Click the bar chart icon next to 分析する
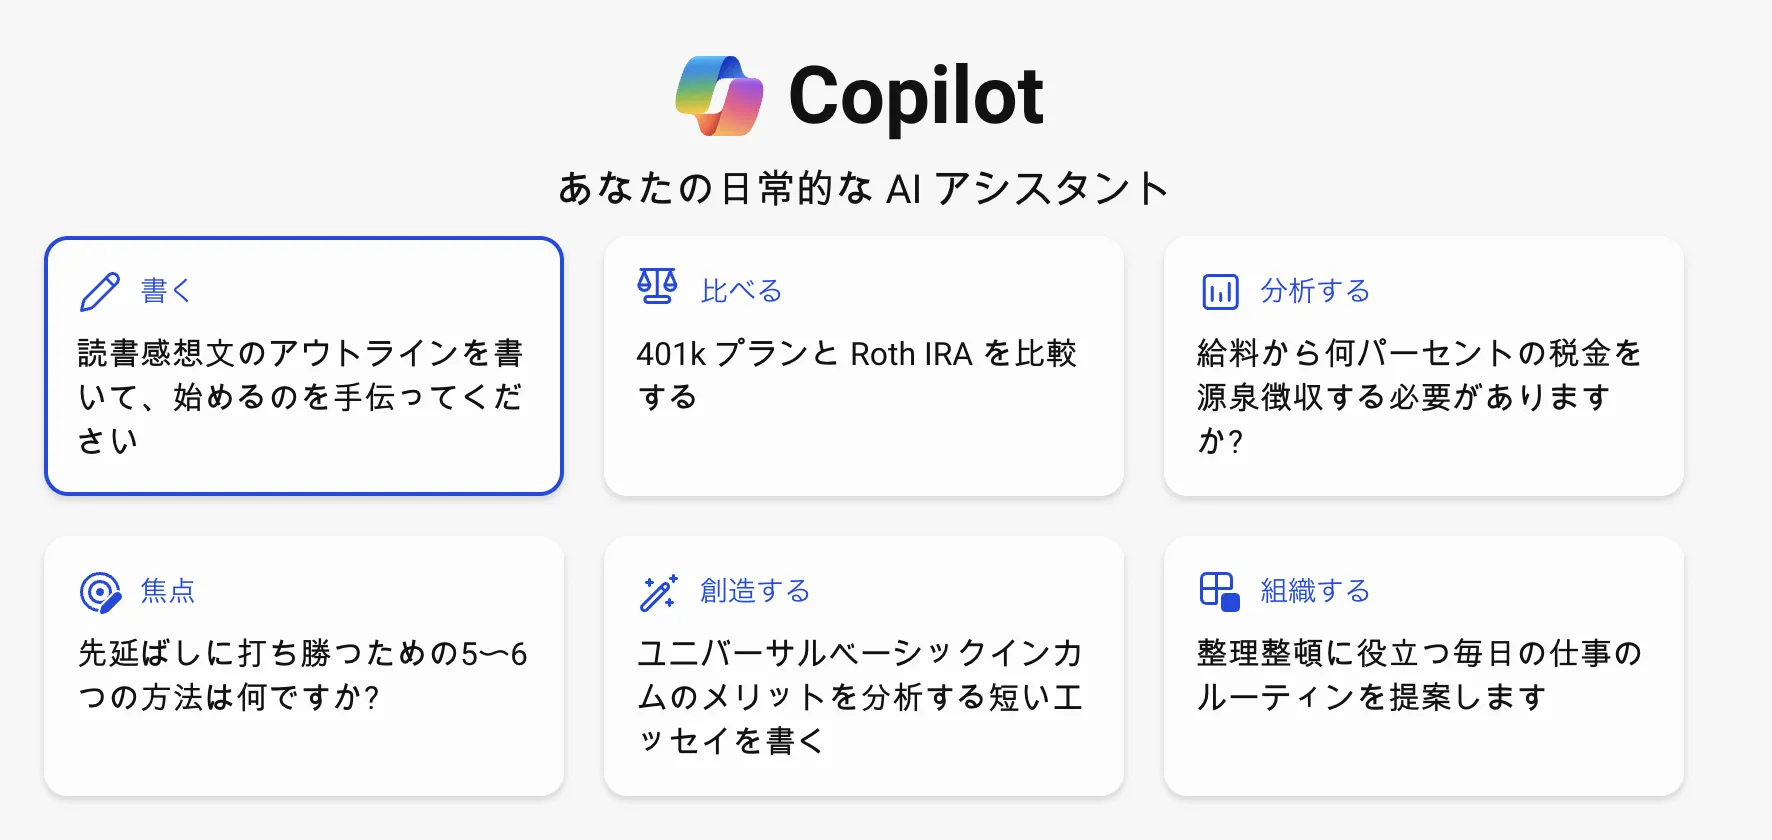1772x840 pixels. tap(1218, 290)
